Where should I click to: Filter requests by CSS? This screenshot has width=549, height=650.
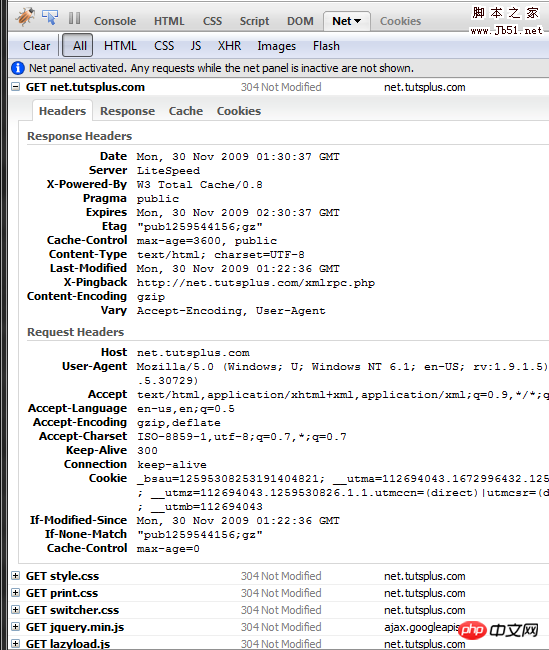coord(164,46)
